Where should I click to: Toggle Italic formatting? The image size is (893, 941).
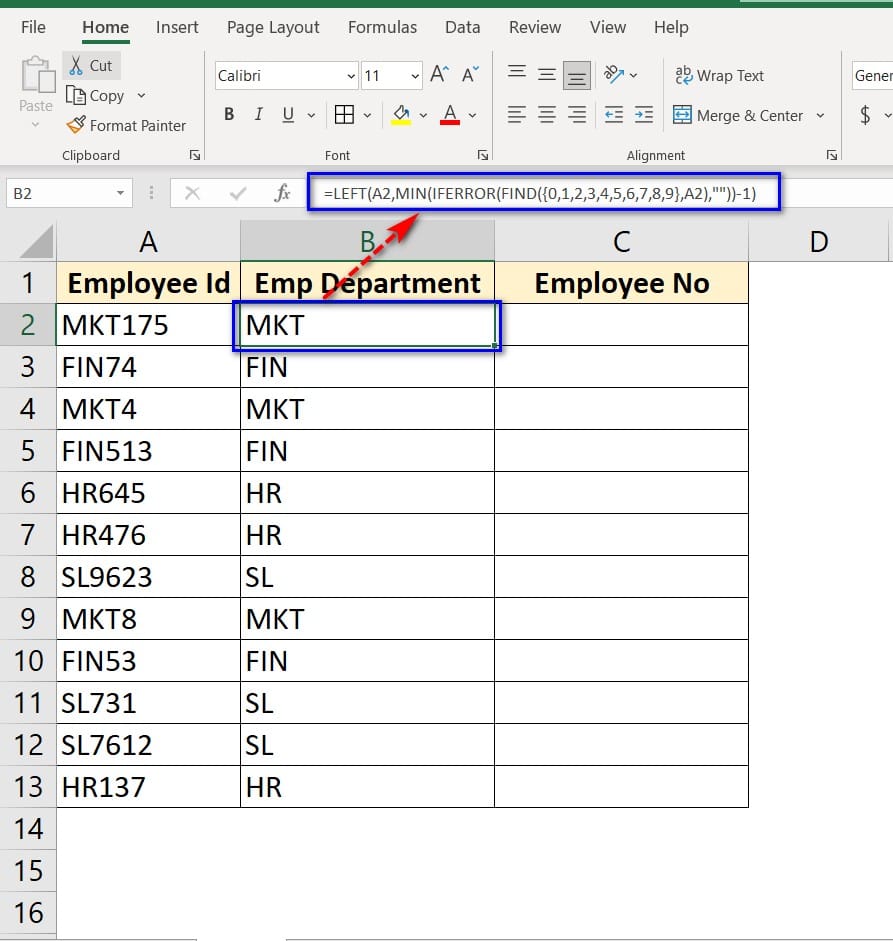point(259,115)
